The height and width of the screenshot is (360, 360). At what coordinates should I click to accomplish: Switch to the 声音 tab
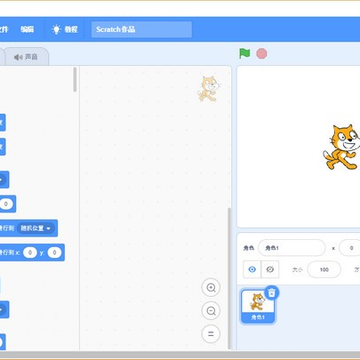coord(26,57)
